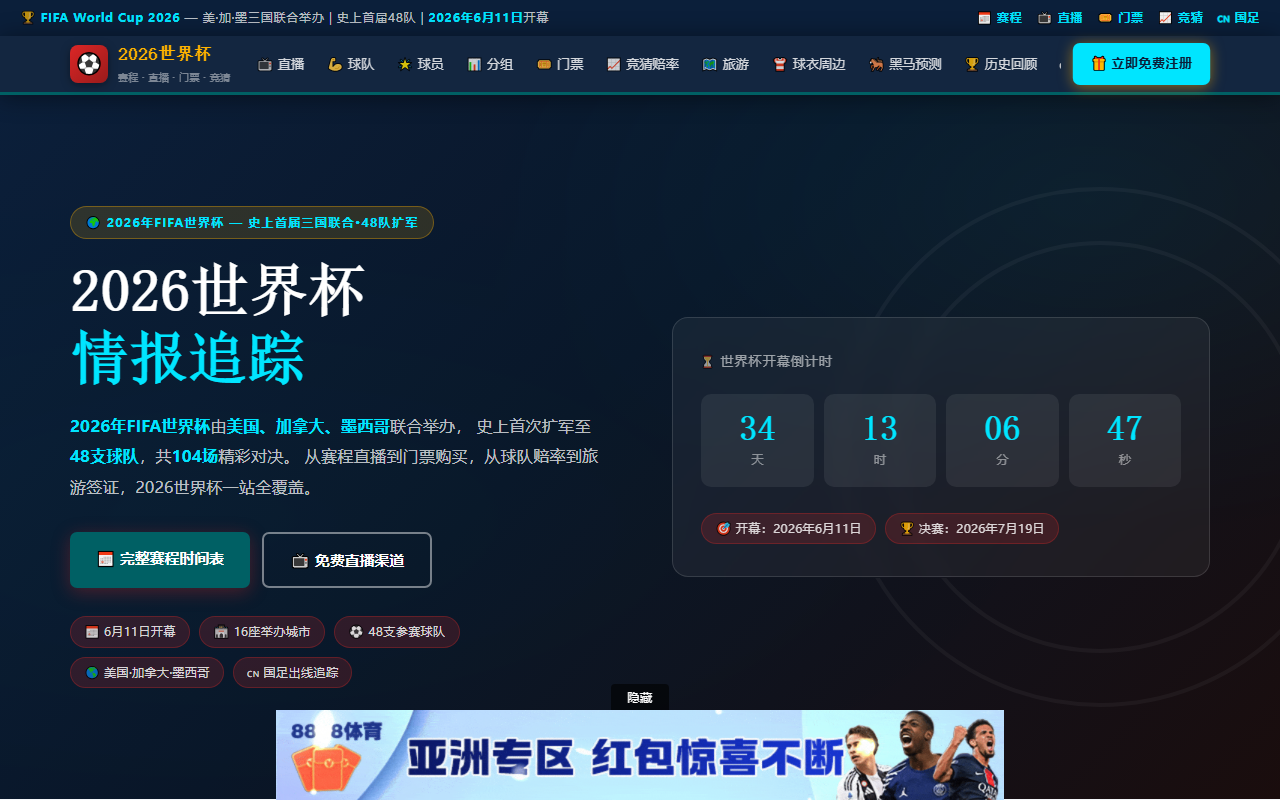Click the 决赛：2026年7月19日 pill
Image resolution: width=1280 pixels, height=800 pixels.
click(972, 528)
